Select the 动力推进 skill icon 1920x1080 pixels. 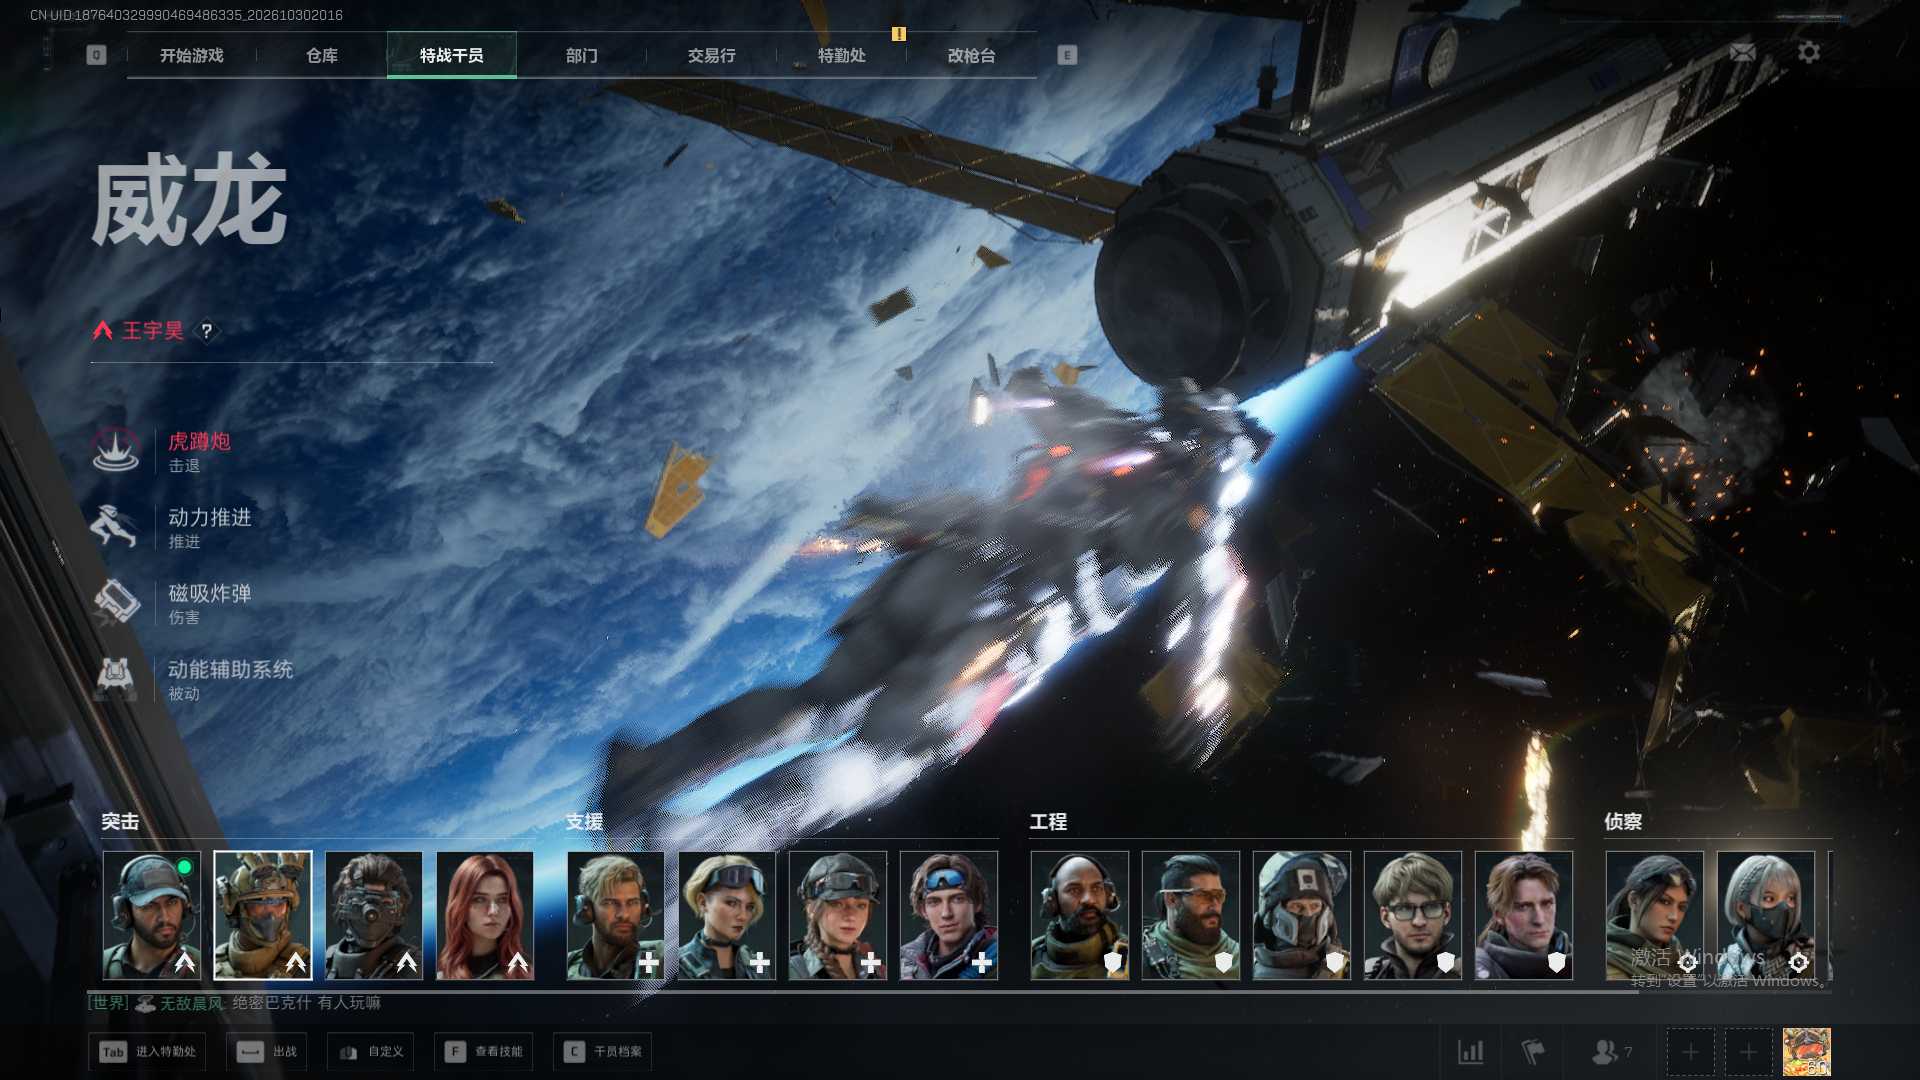[x=114, y=526]
